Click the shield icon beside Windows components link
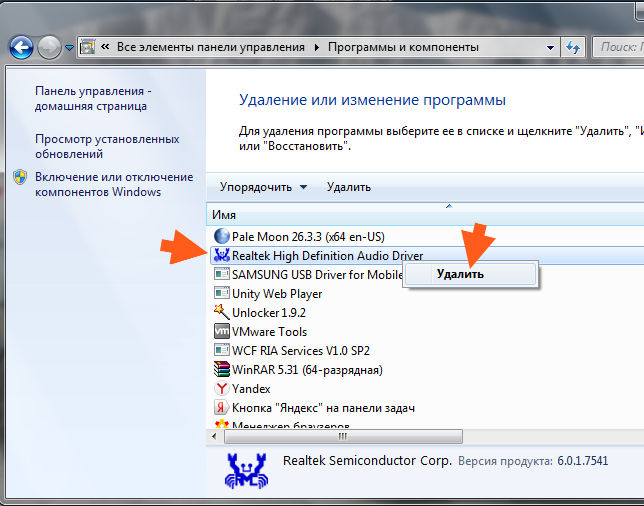Viewport: 644px width, 506px height. pyautogui.click(x=20, y=177)
